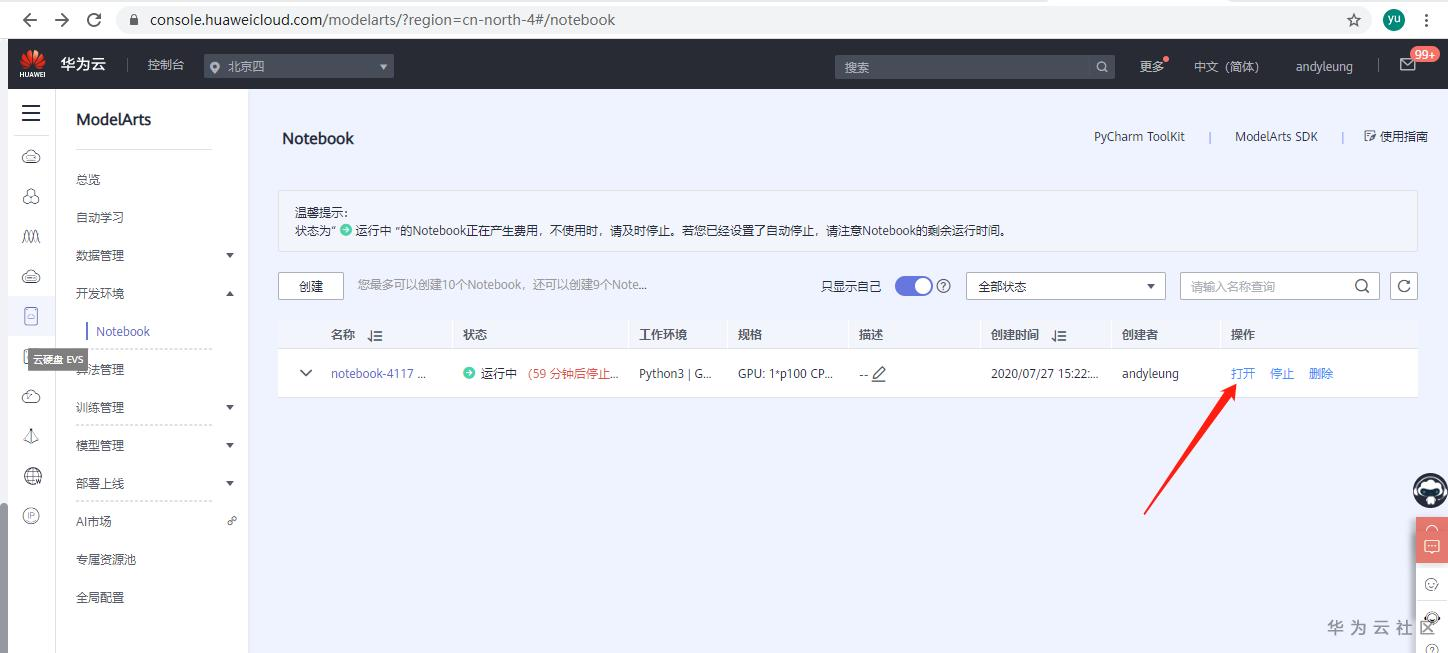This screenshot has width=1448, height=653.
Task: Open the robot assistant avatar
Action: pyautogui.click(x=1430, y=491)
